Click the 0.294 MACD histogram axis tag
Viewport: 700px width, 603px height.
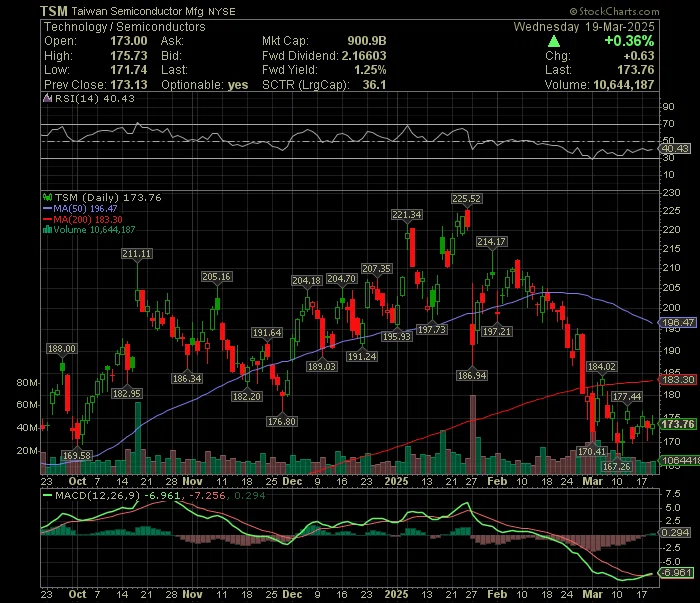(x=675, y=532)
